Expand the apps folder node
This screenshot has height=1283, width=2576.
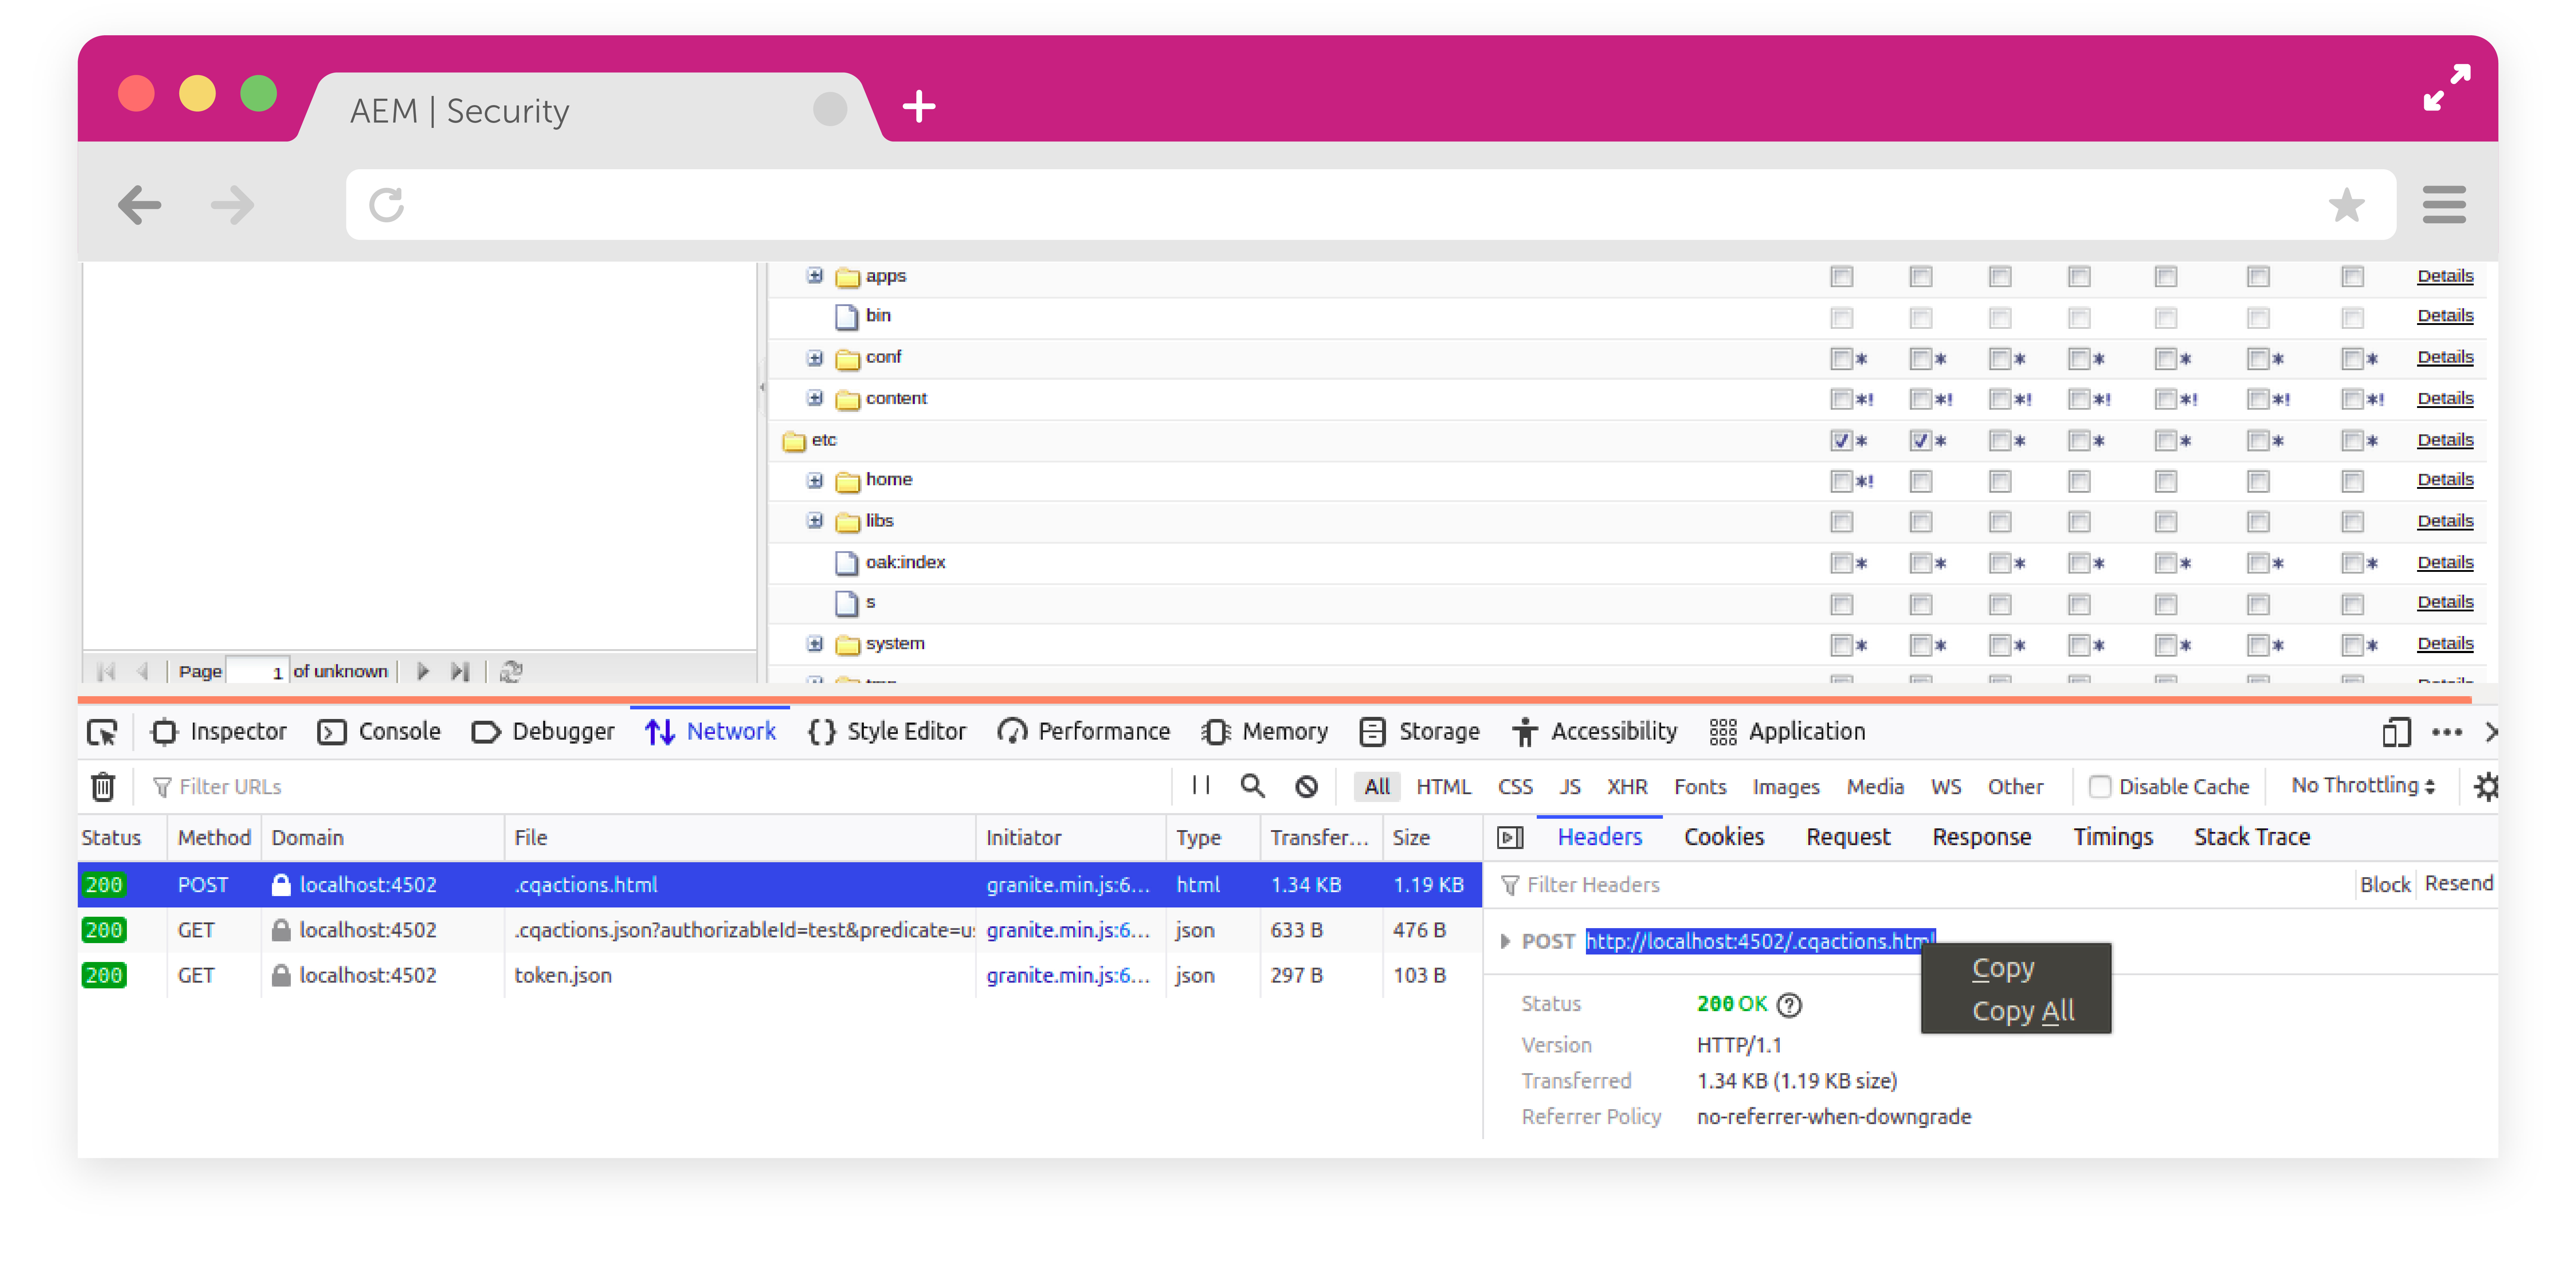[815, 276]
